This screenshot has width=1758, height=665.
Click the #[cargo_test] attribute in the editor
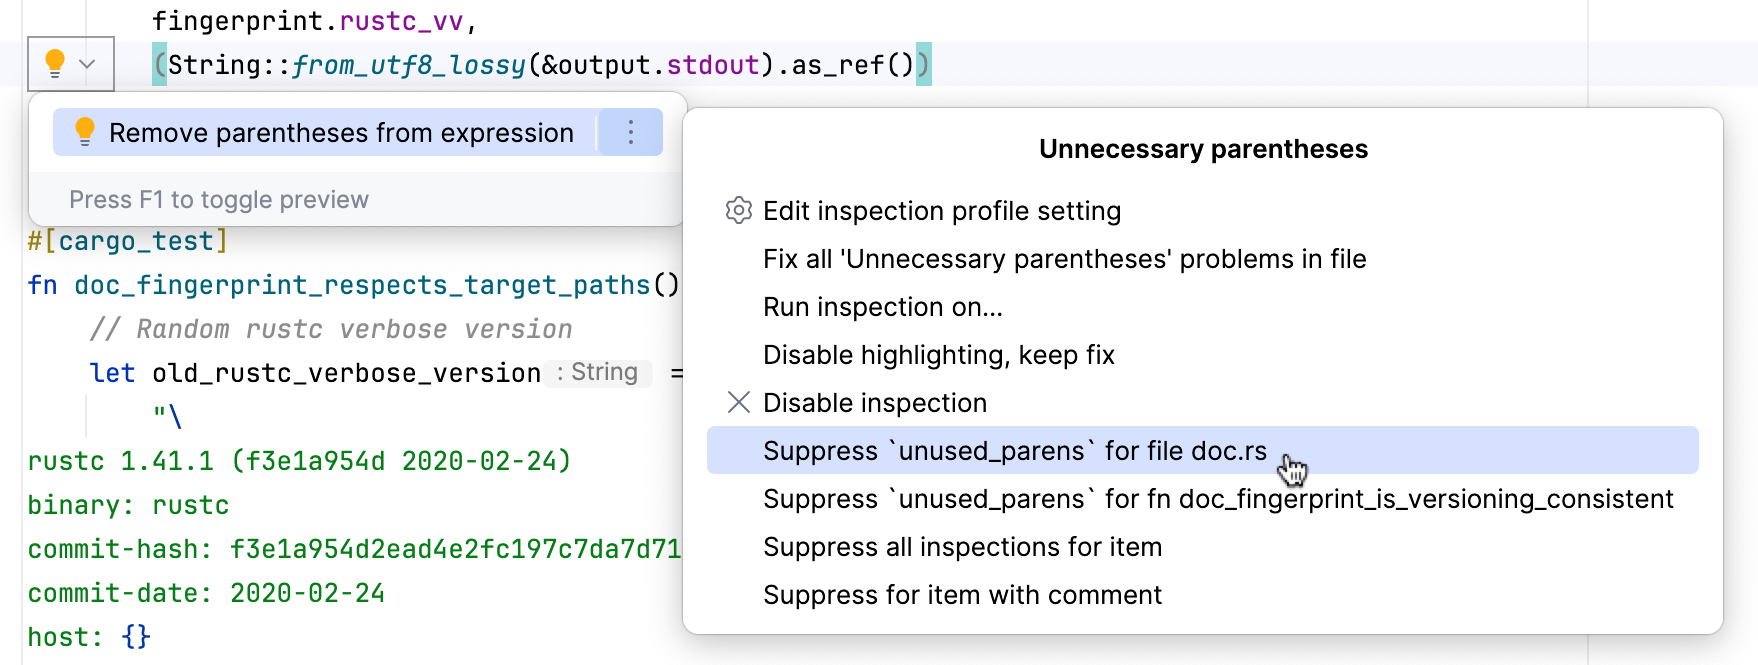point(128,241)
